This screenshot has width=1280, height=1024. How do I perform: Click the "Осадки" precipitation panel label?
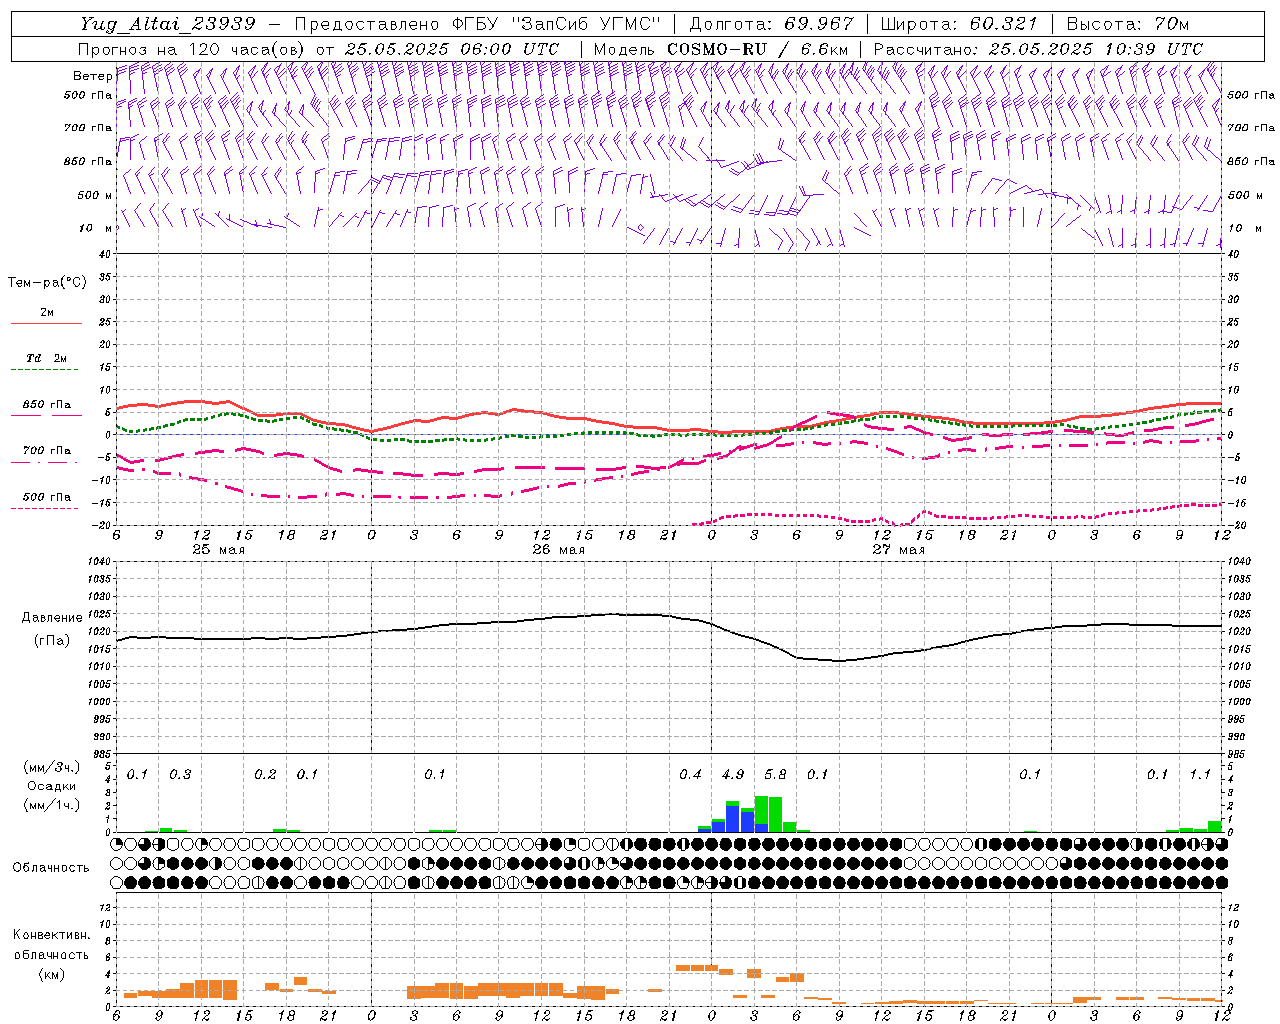[52, 786]
